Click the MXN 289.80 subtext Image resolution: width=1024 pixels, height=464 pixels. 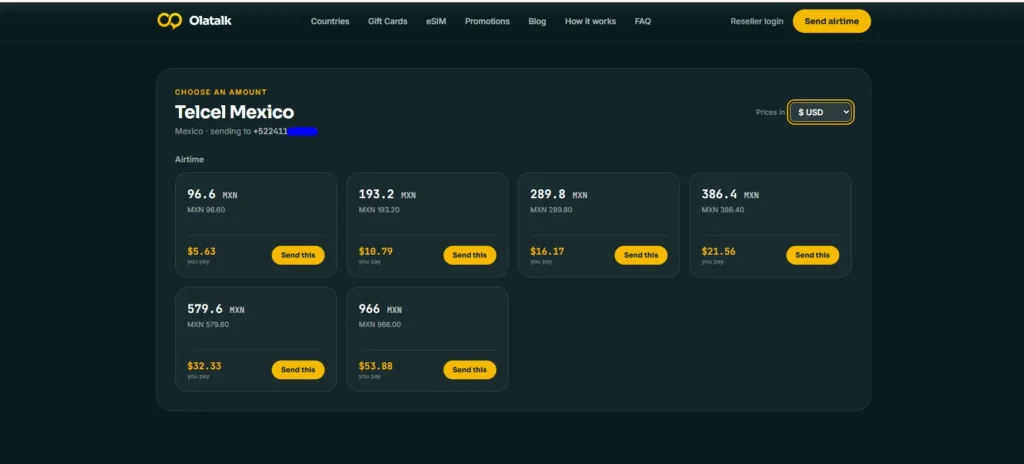(x=551, y=210)
